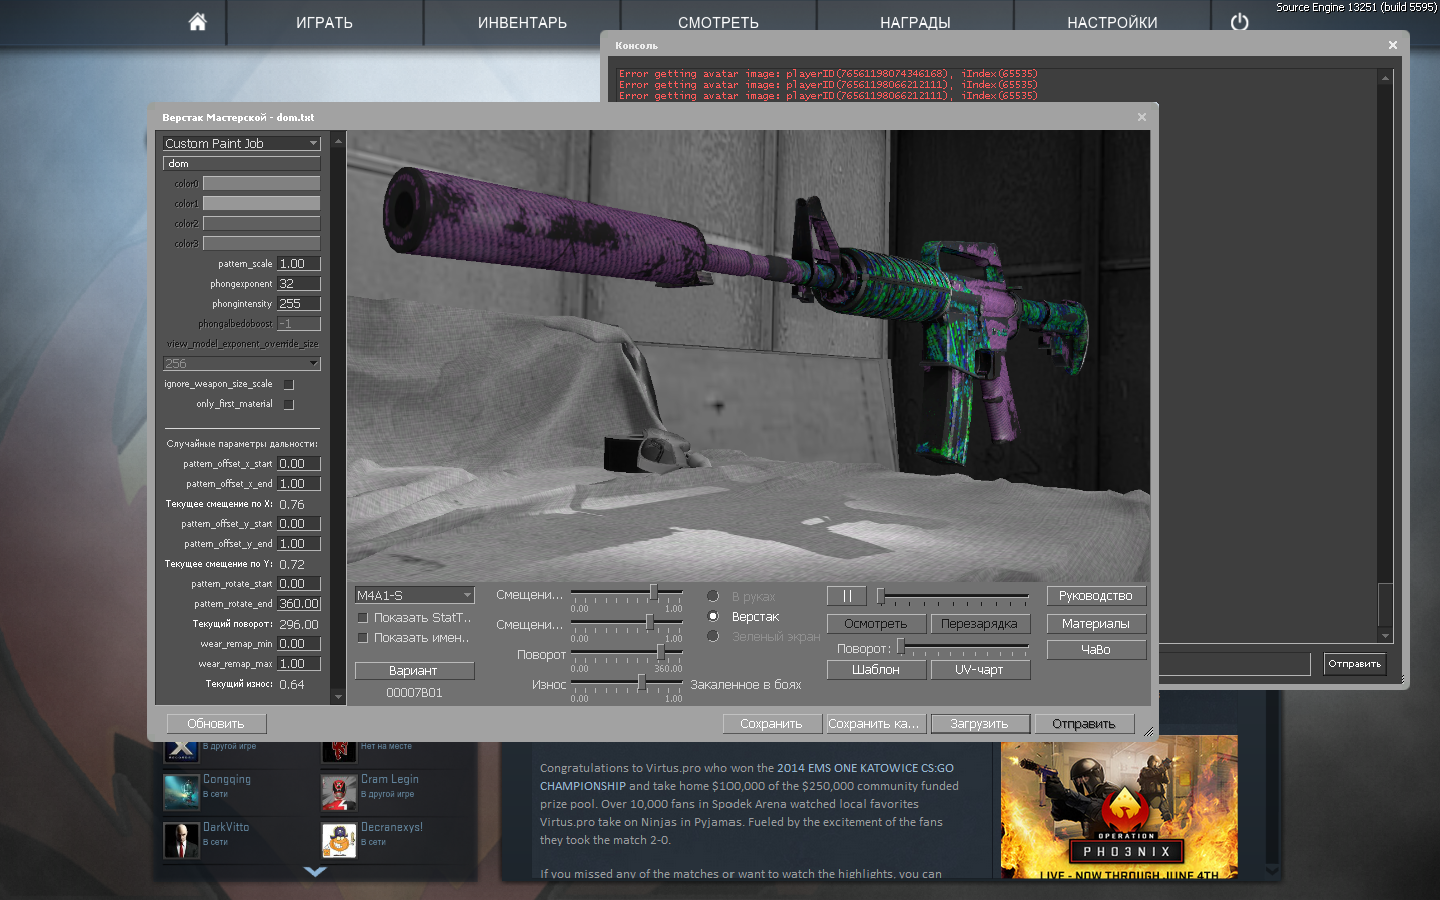The width and height of the screenshot is (1440, 900).
Task: Click pattern_offset_x_end field
Action: coord(299,483)
